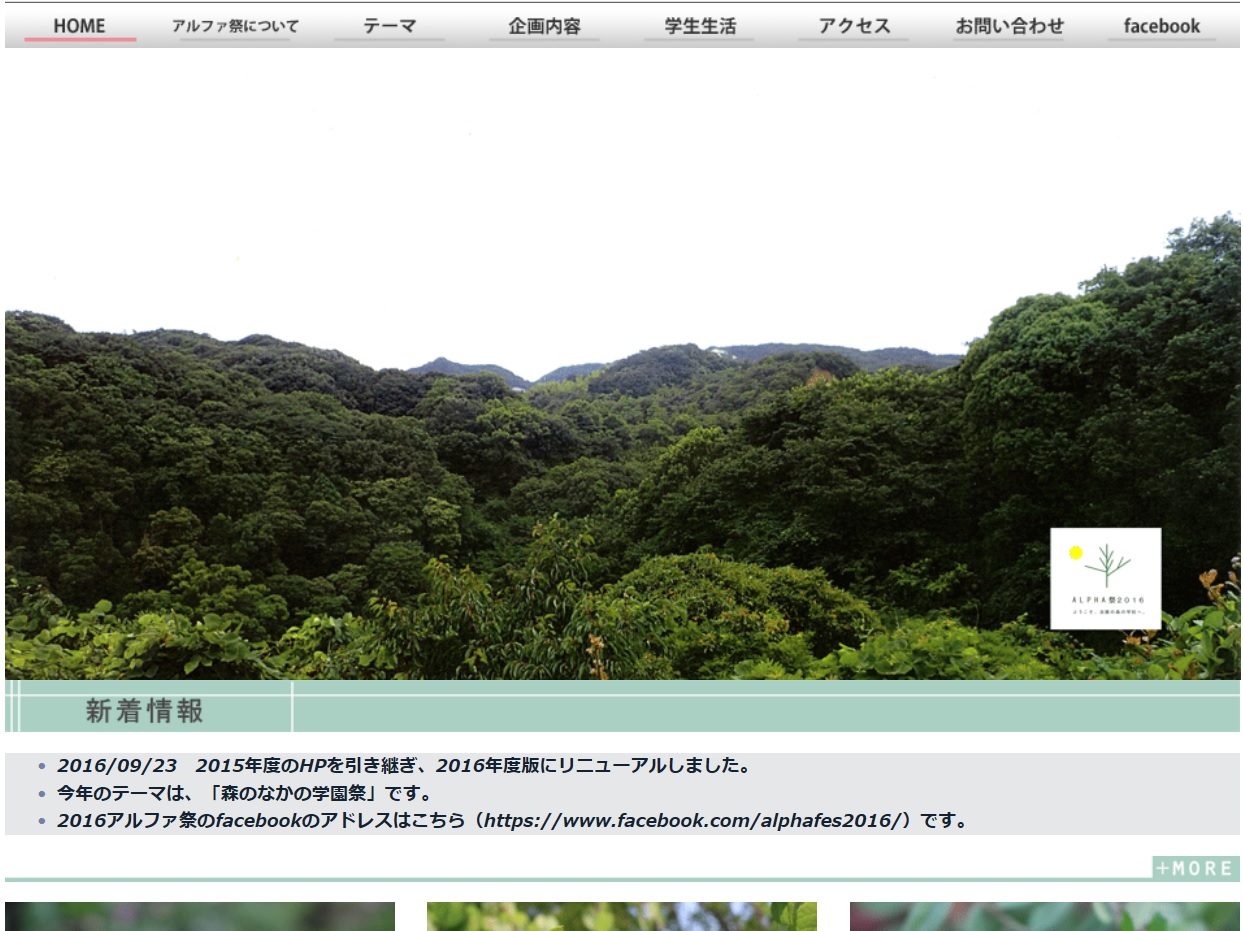Open the right thumbnail image at bottom

click(1044, 916)
